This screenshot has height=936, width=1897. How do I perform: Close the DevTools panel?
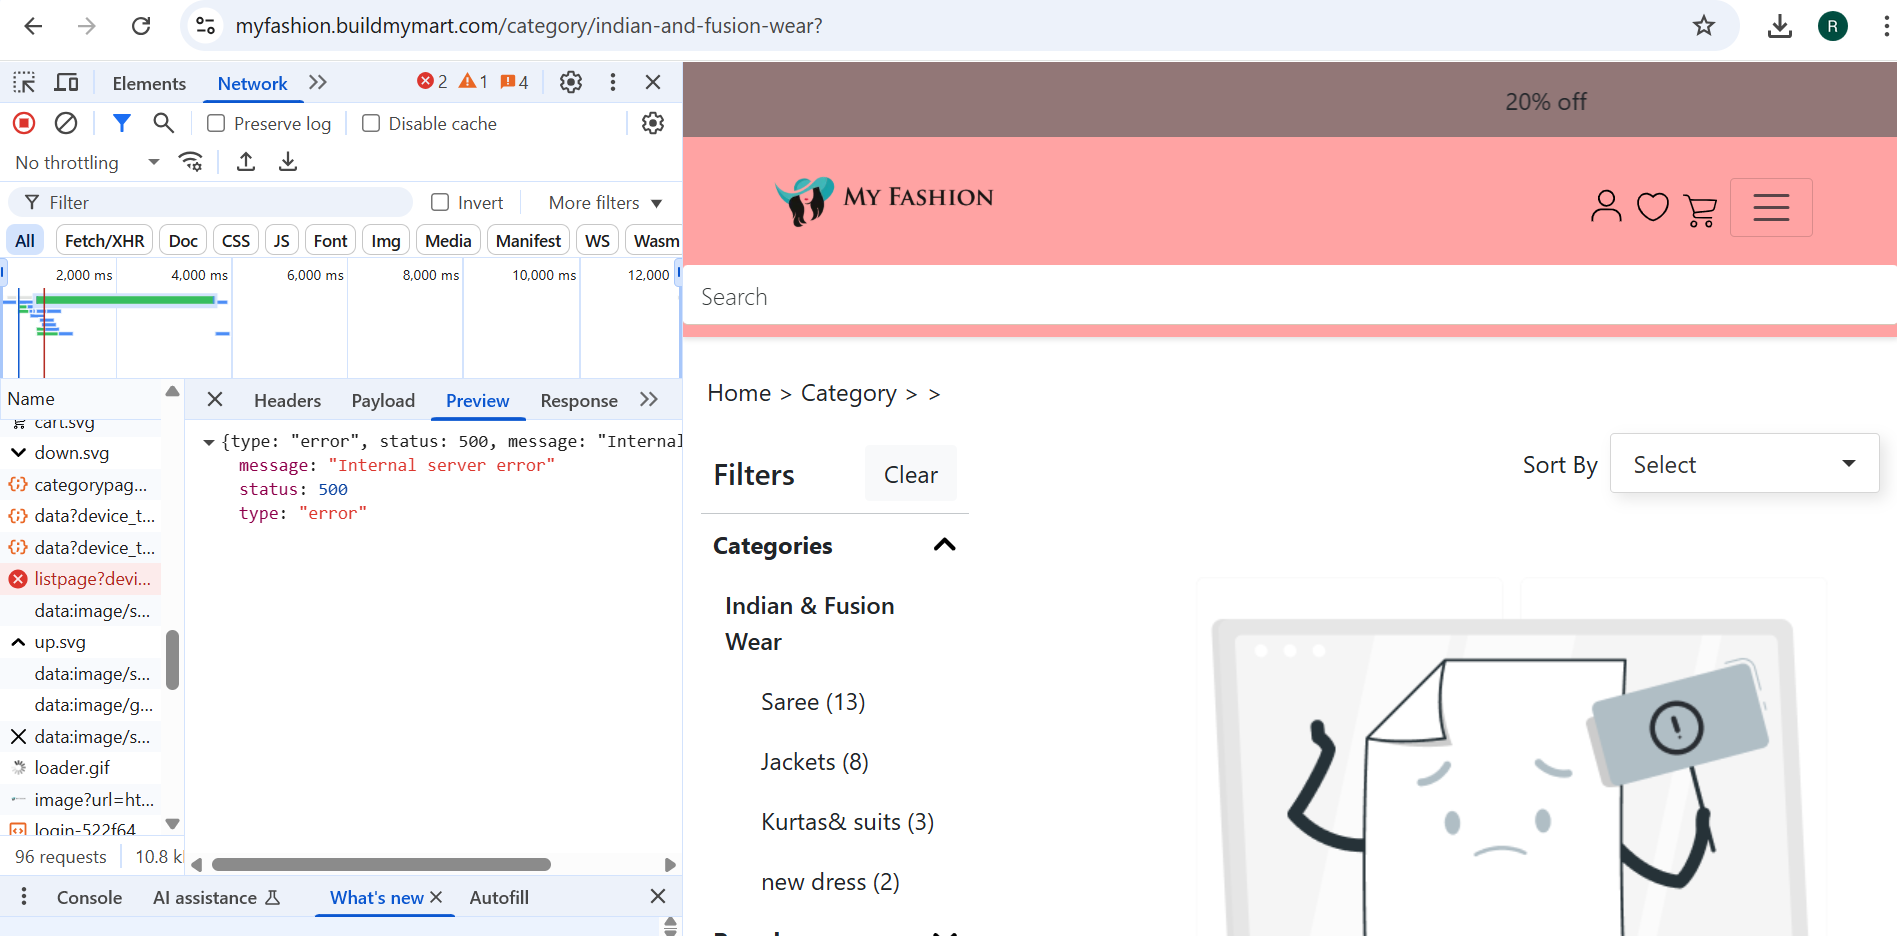653,82
